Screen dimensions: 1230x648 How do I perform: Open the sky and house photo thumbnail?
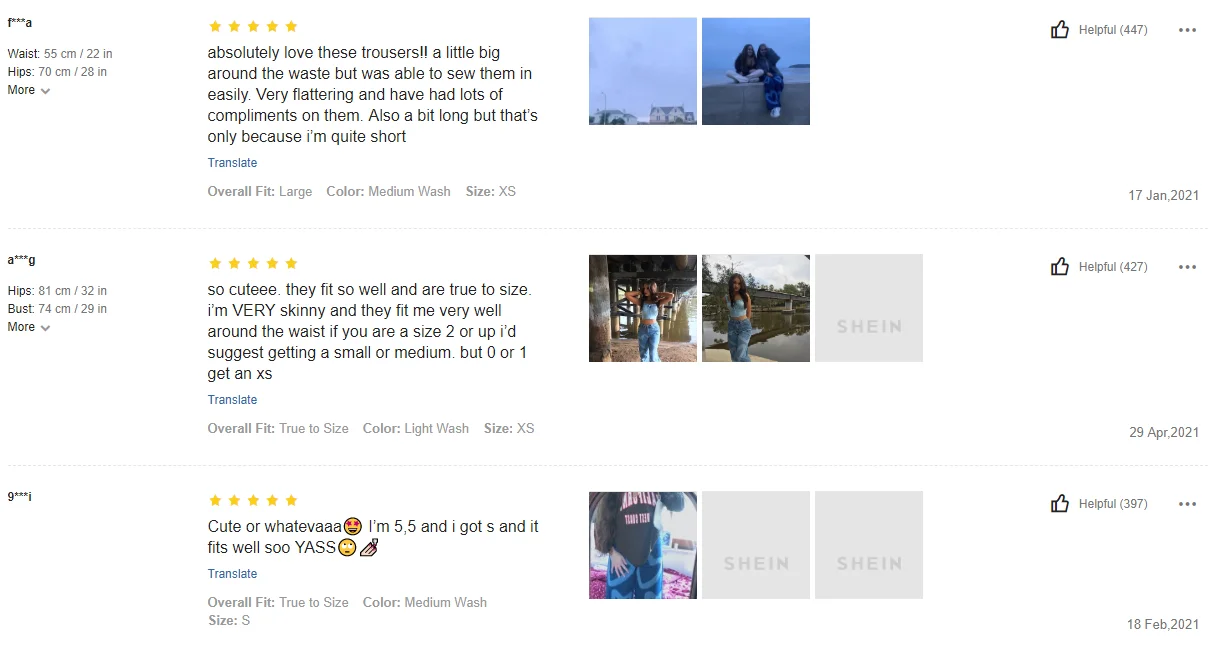coord(643,71)
